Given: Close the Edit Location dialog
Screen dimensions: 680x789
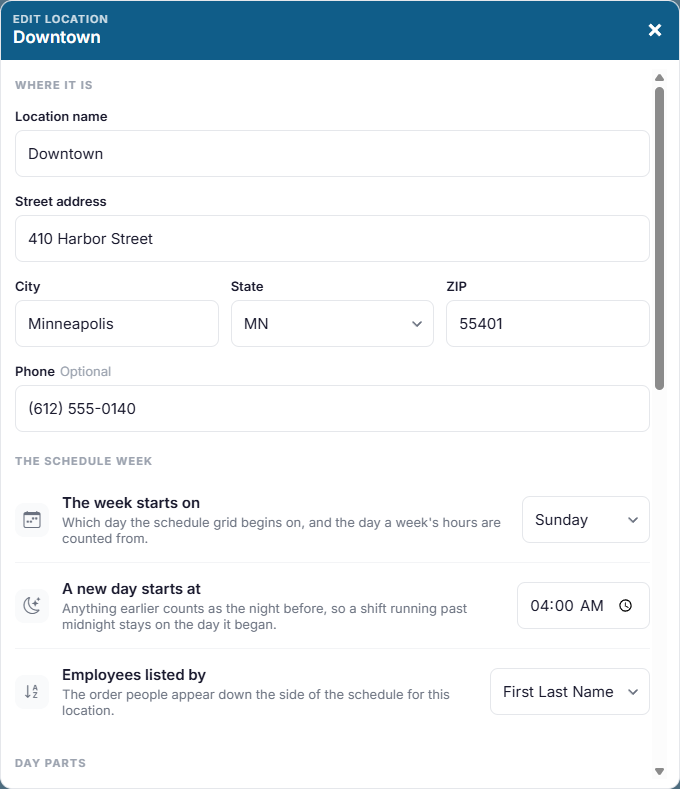Looking at the screenshot, I should pos(654,30).
